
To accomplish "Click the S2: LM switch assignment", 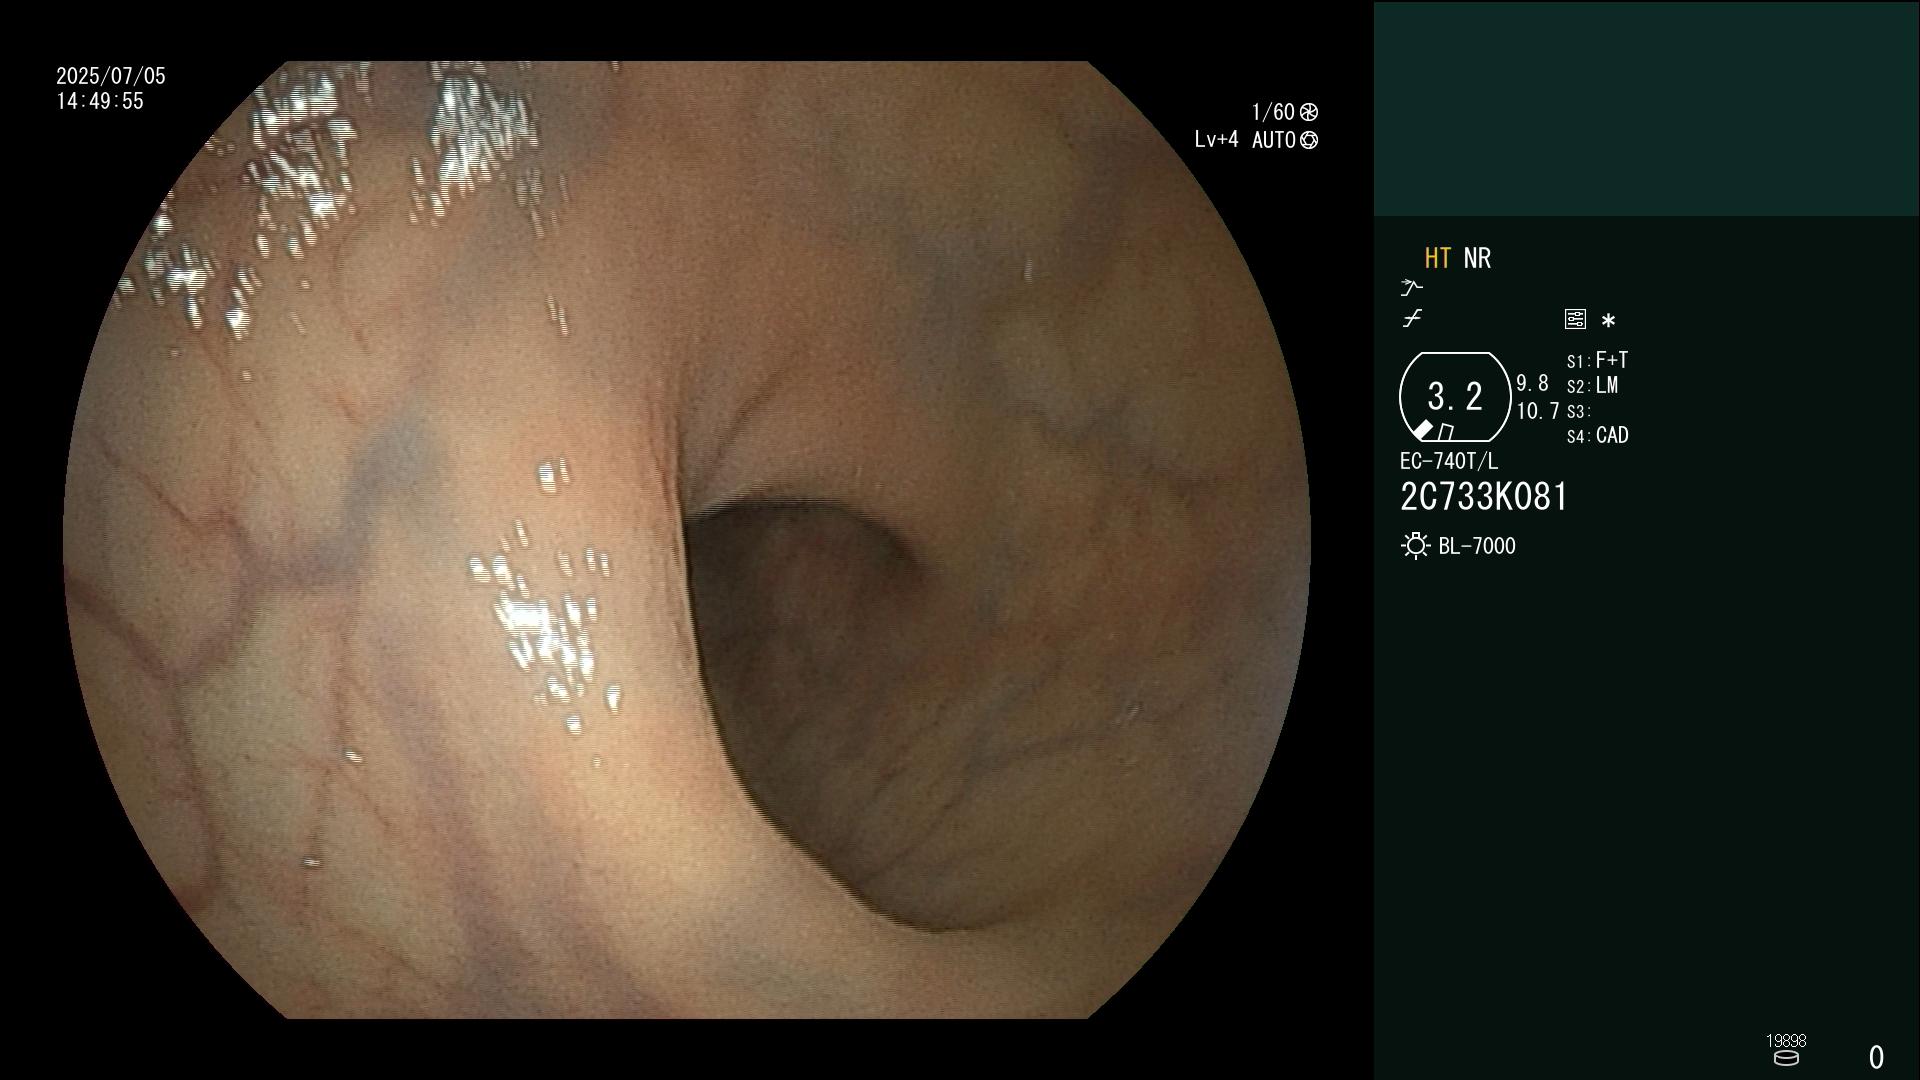I will (1592, 386).
